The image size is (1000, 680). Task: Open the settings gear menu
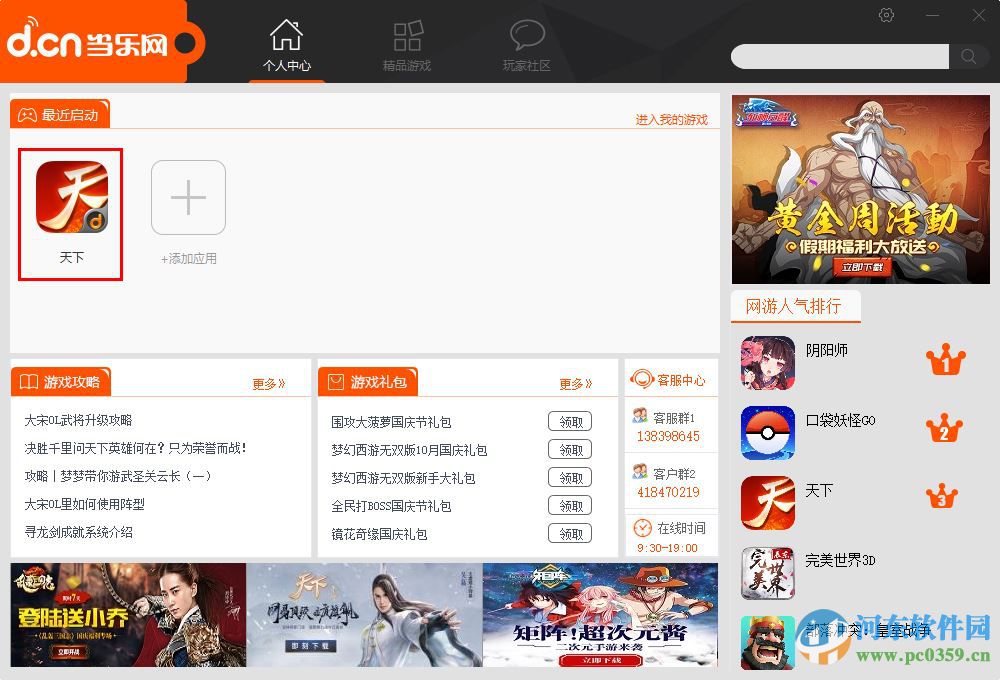pyautogui.click(x=886, y=16)
